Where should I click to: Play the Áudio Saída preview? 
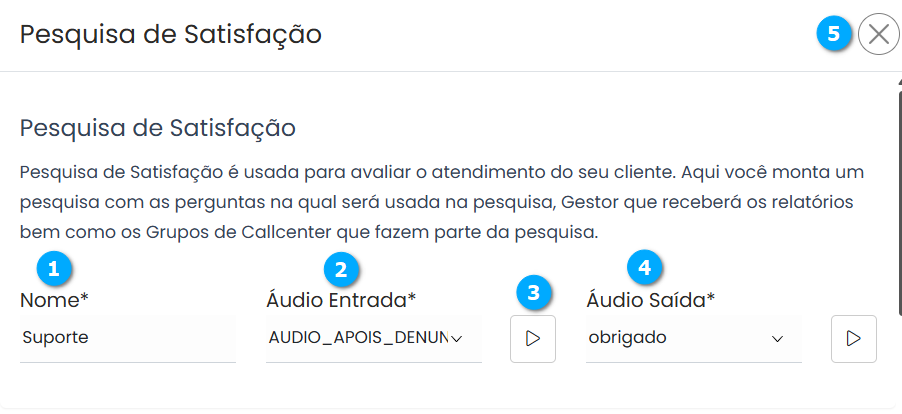(x=853, y=339)
